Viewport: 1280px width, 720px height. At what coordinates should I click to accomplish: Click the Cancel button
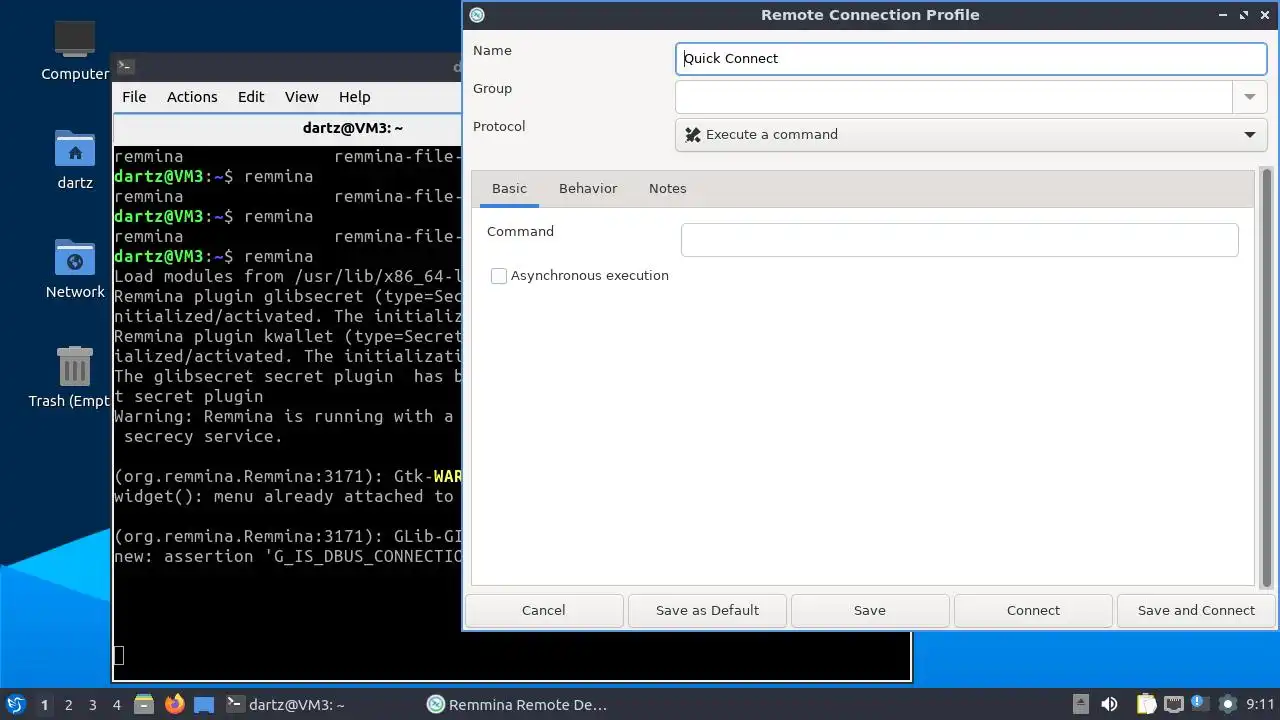click(x=544, y=610)
